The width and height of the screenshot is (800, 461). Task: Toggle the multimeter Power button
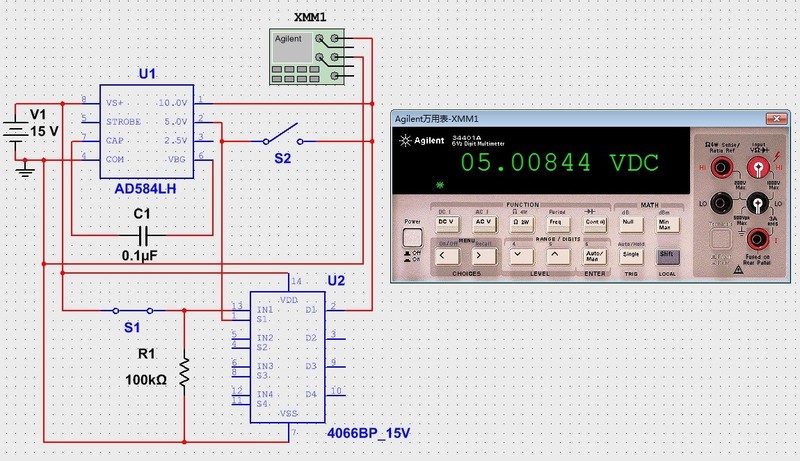pos(412,239)
